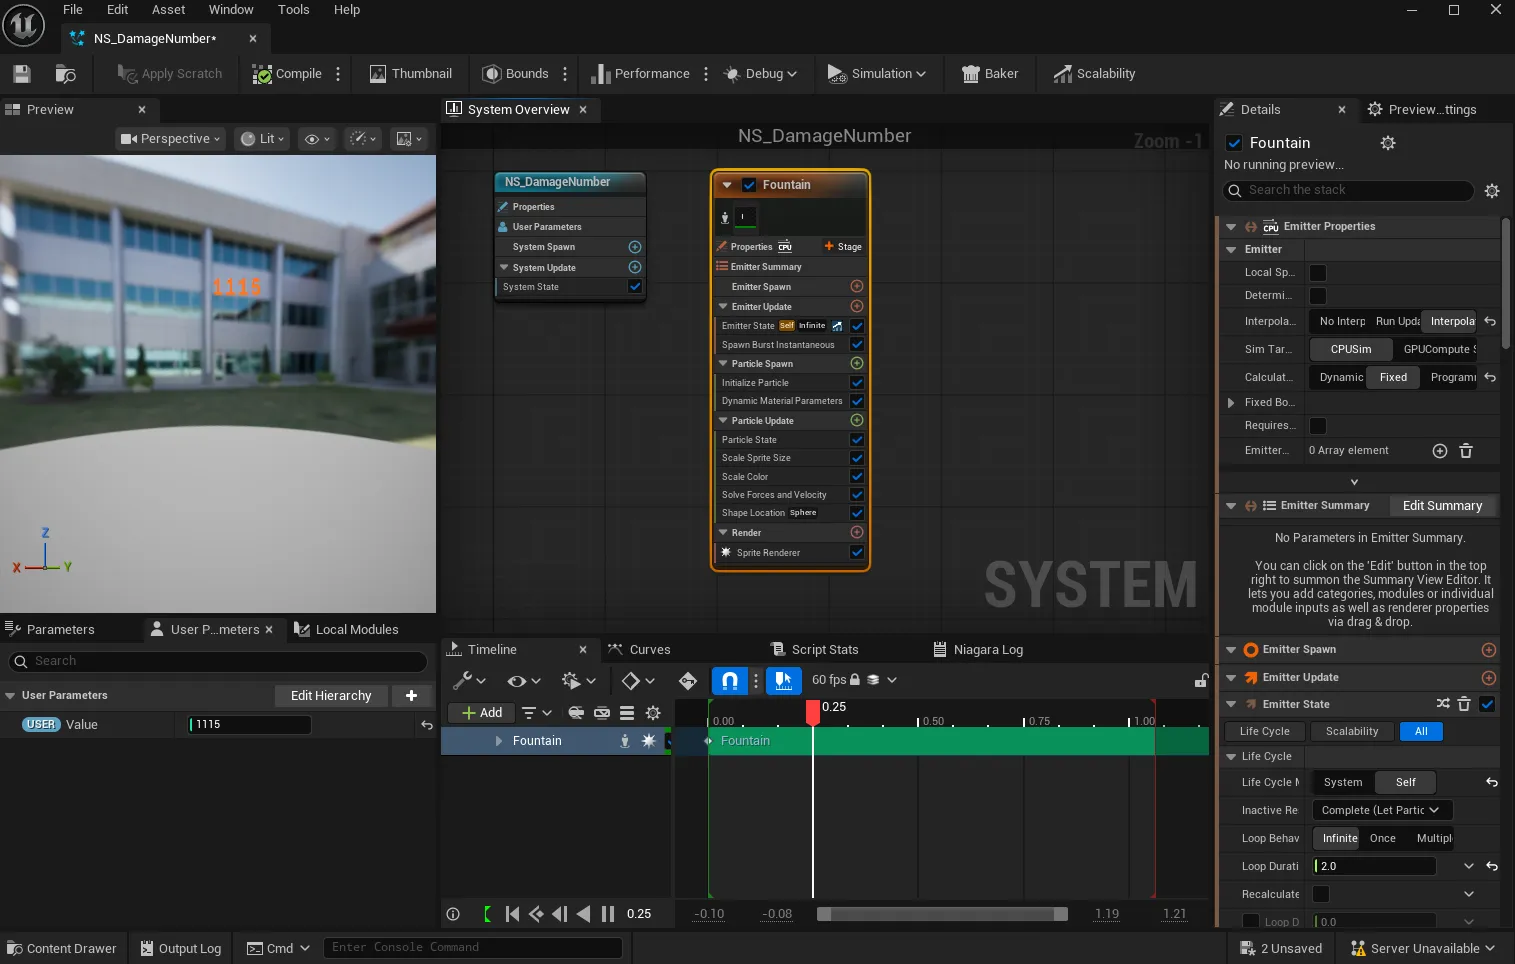The image size is (1515, 964).
Task: Pause the timeline playback
Action: pyautogui.click(x=608, y=914)
